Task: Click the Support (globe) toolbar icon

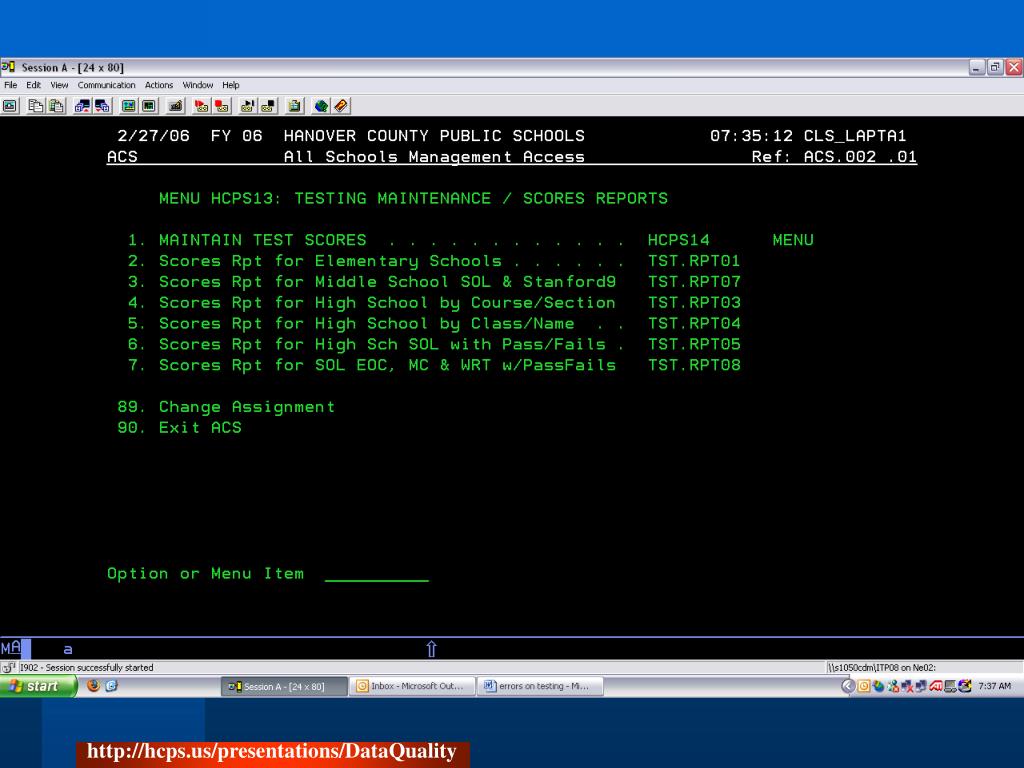Action: click(321, 106)
